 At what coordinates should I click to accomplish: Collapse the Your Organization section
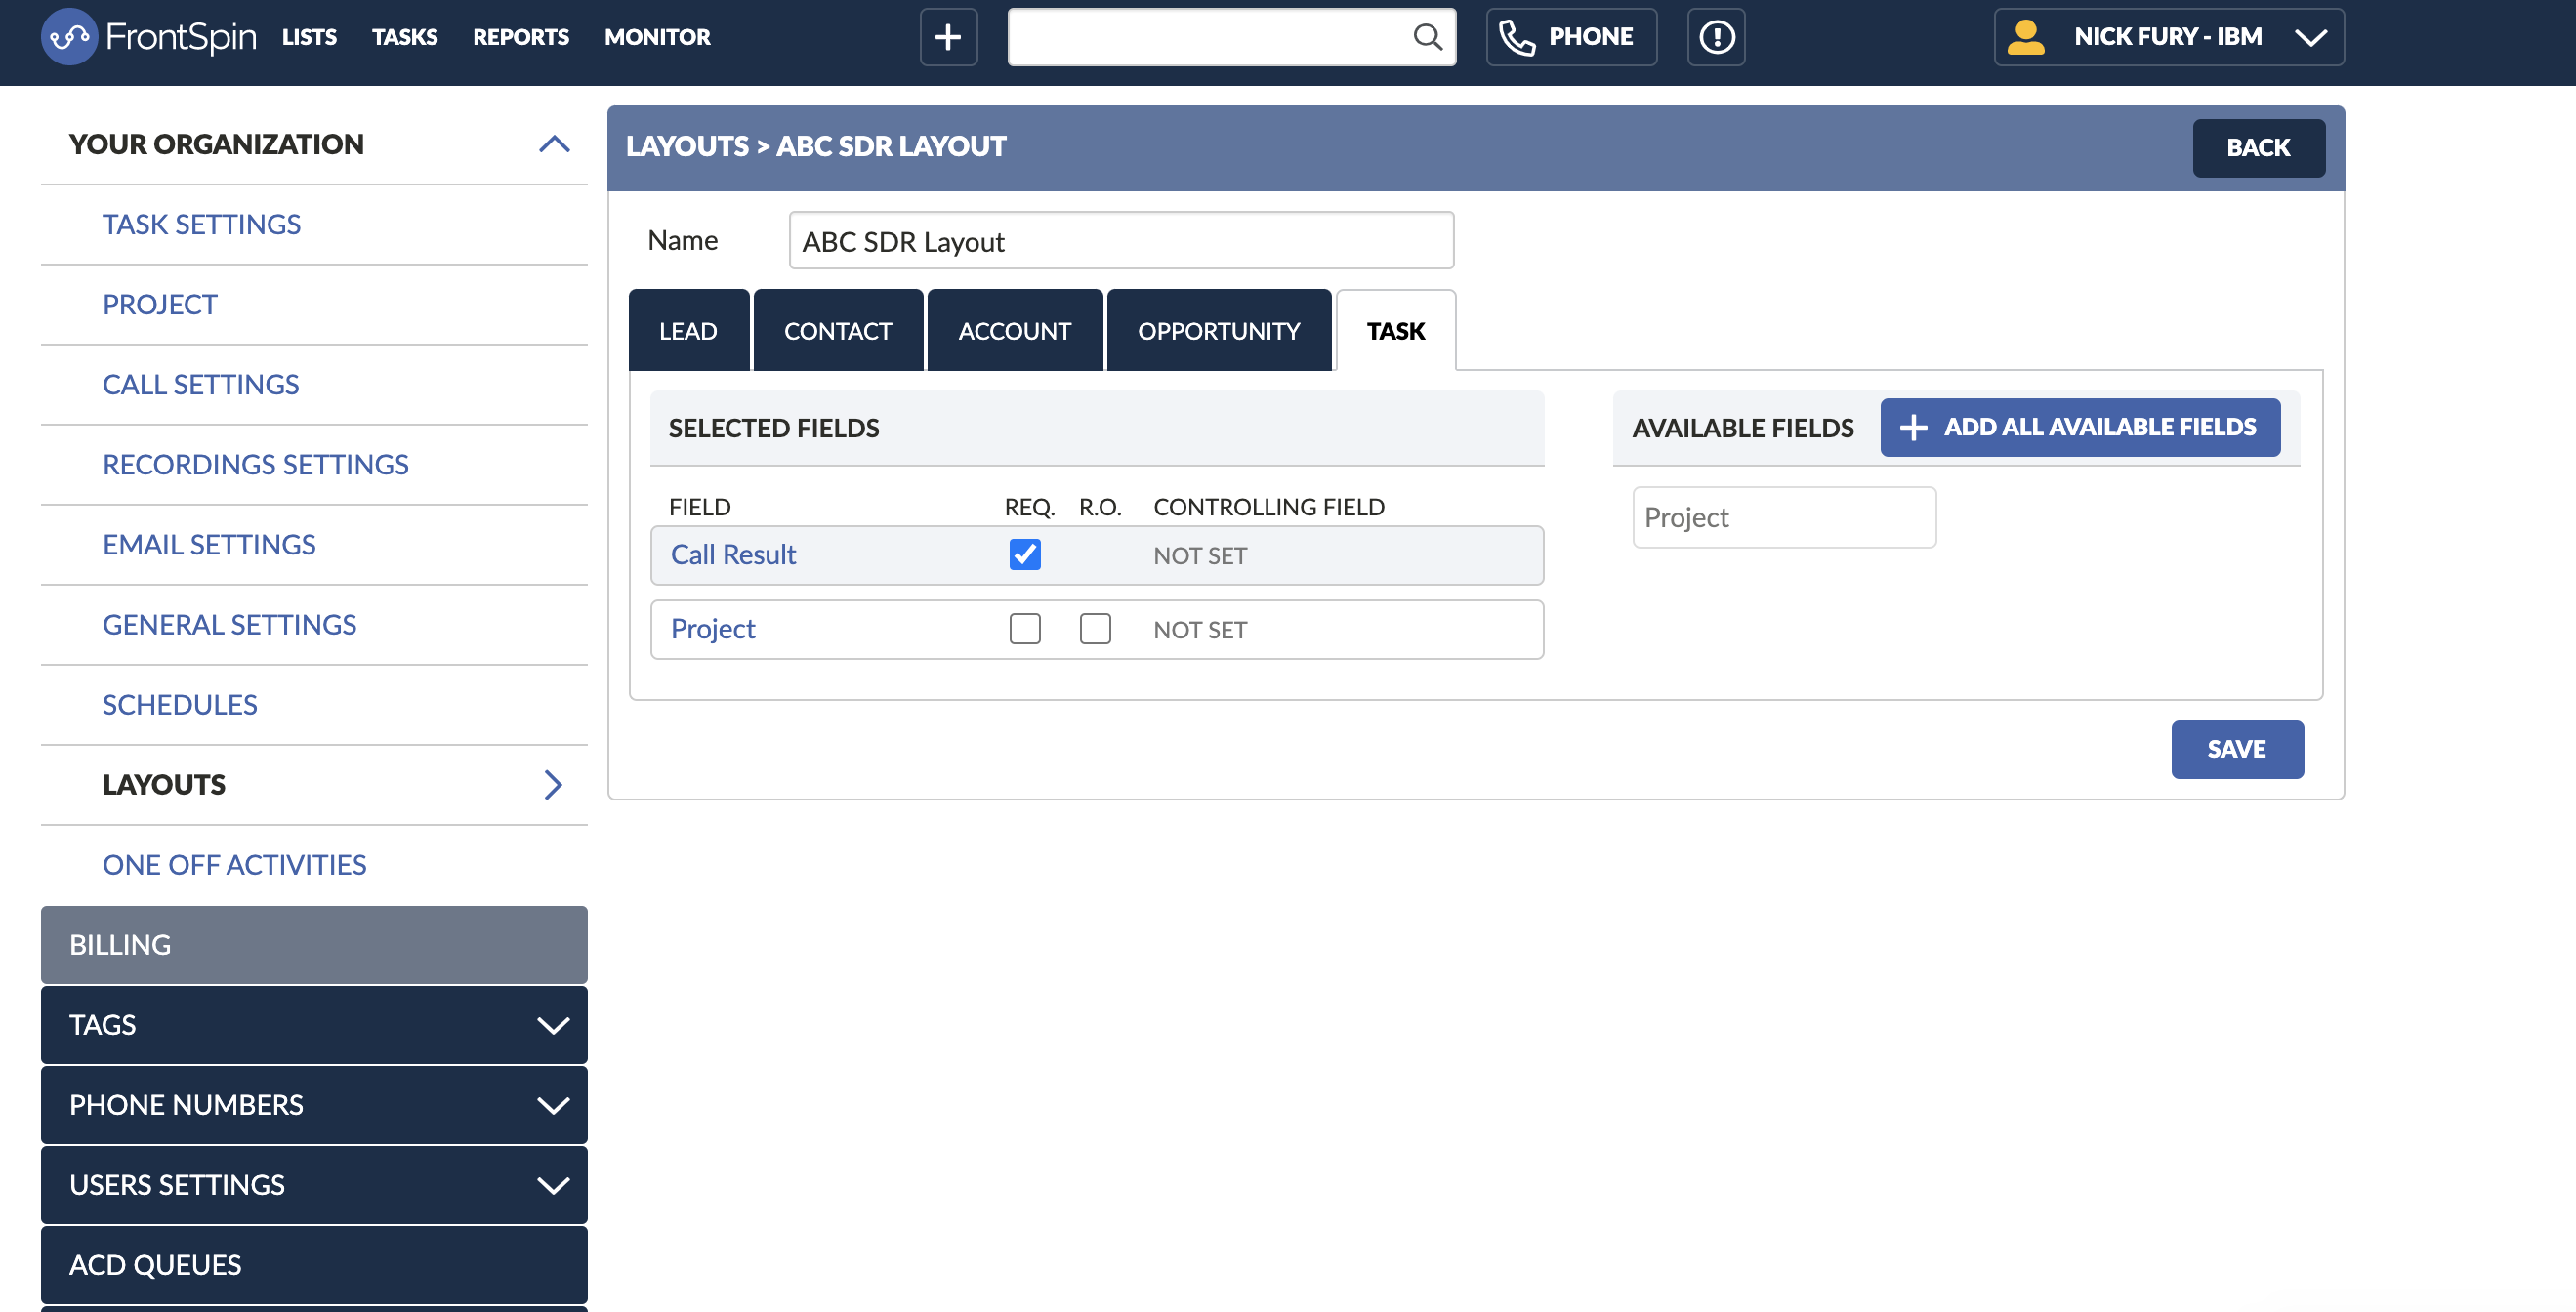pyautogui.click(x=554, y=144)
